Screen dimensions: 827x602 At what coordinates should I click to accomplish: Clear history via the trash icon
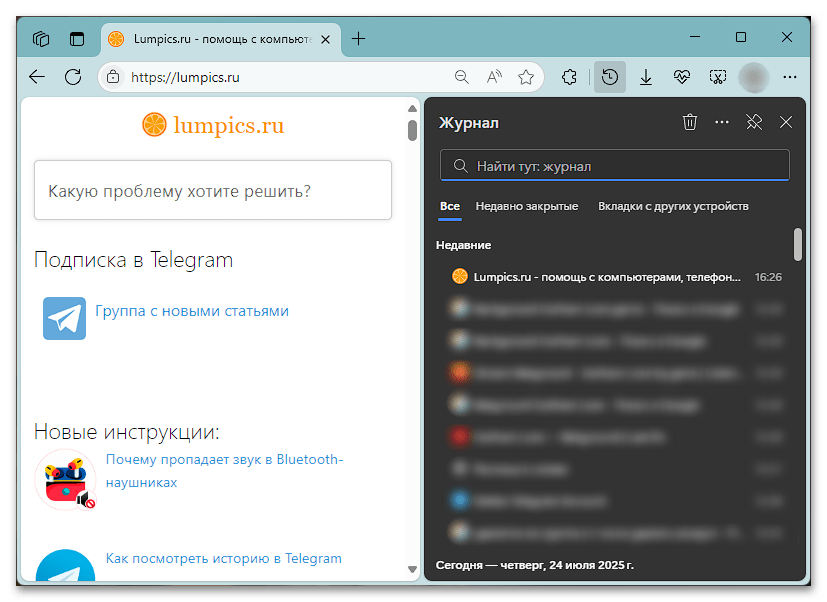coord(689,122)
